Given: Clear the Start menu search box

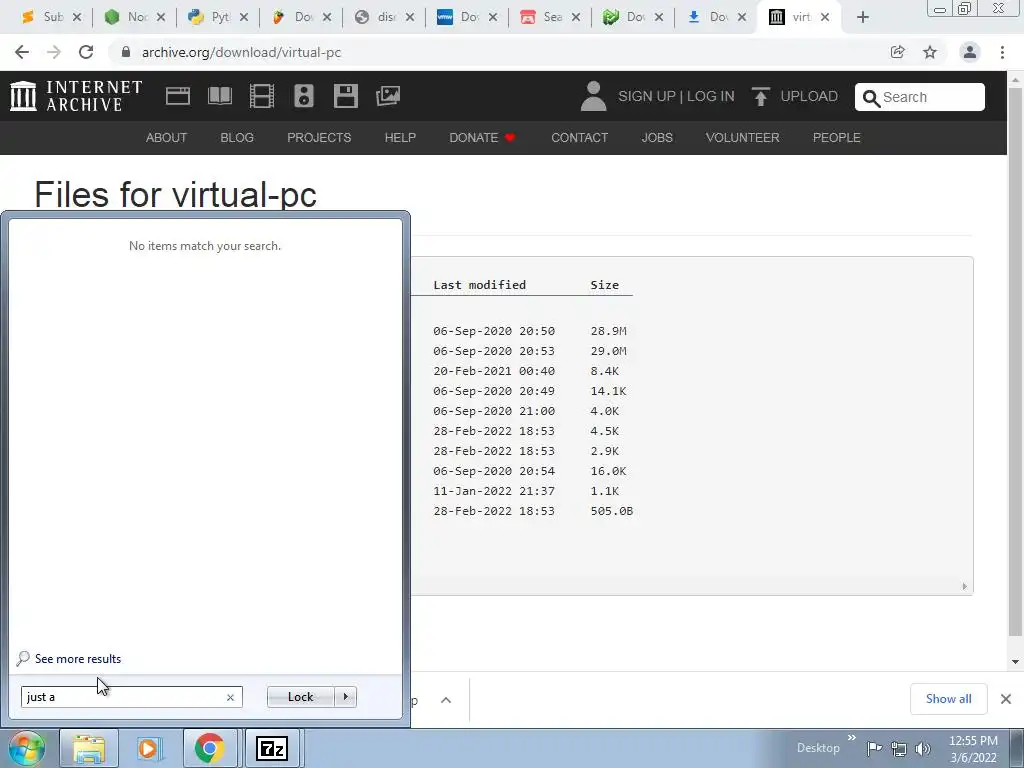Looking at the screenshot, I should 230,697.
